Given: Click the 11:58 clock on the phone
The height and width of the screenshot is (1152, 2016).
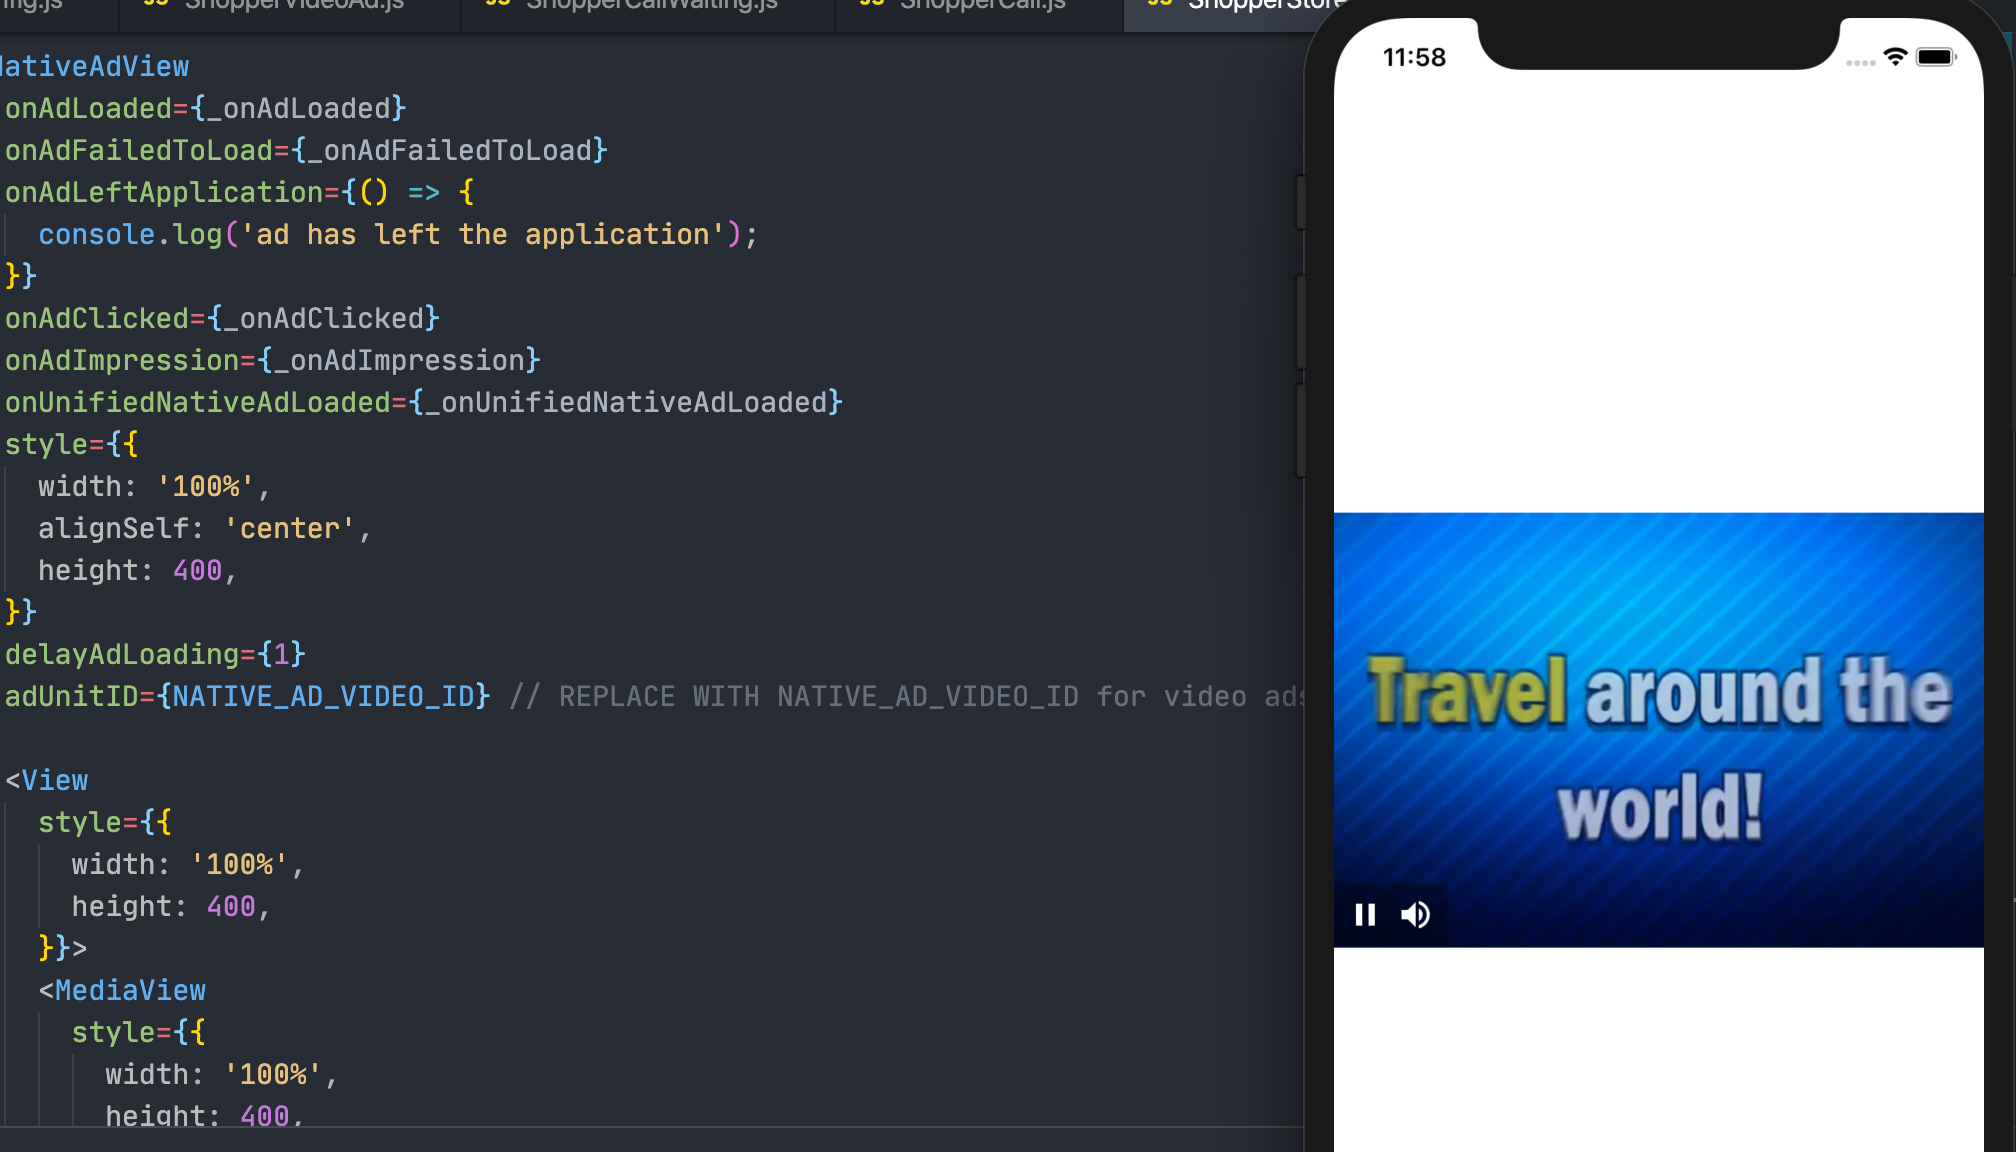Looking at the screenshot, I should click(1413, 57).
